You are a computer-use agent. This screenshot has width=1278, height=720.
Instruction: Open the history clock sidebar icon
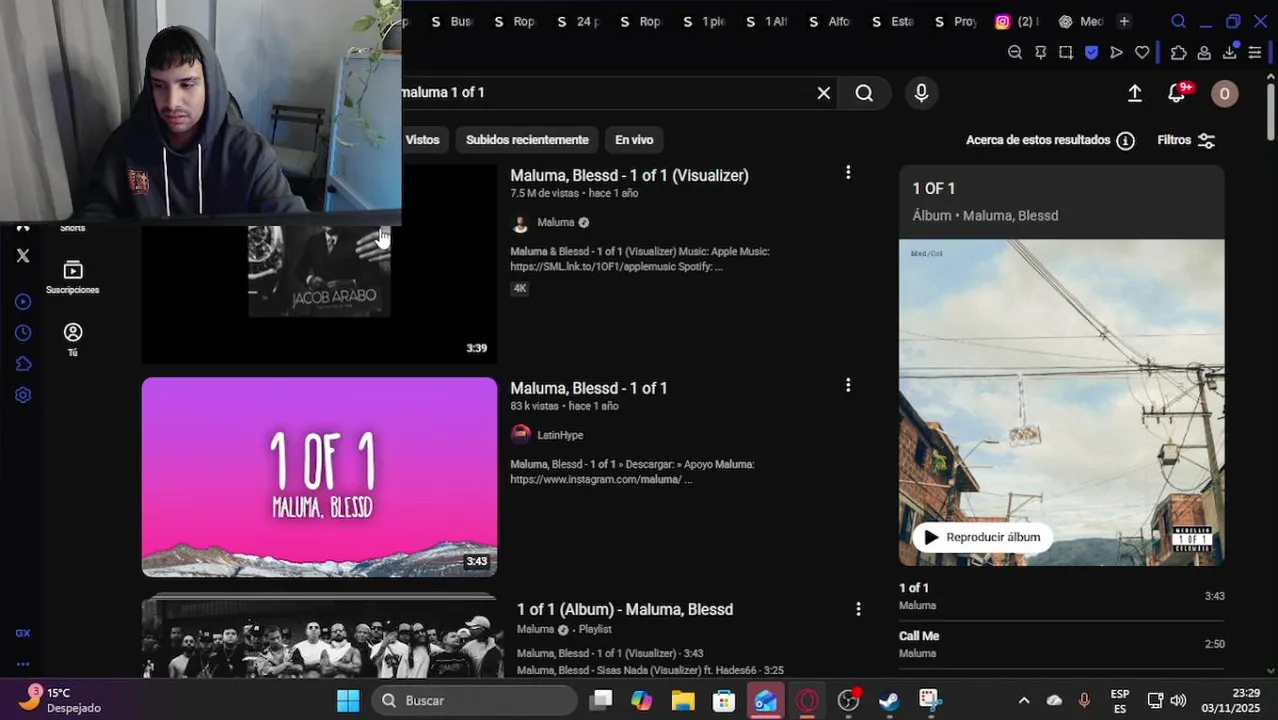(x=23, y=333)
